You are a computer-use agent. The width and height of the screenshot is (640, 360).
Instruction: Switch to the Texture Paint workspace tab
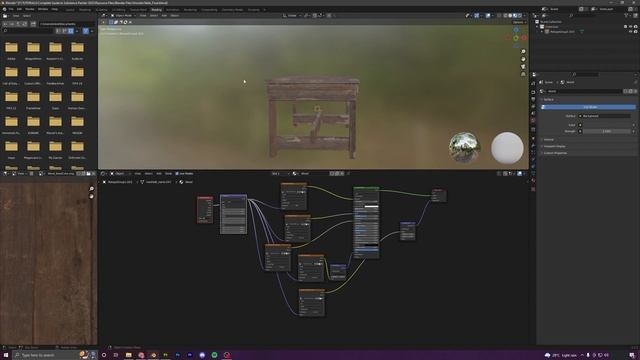tap(138, 9)
